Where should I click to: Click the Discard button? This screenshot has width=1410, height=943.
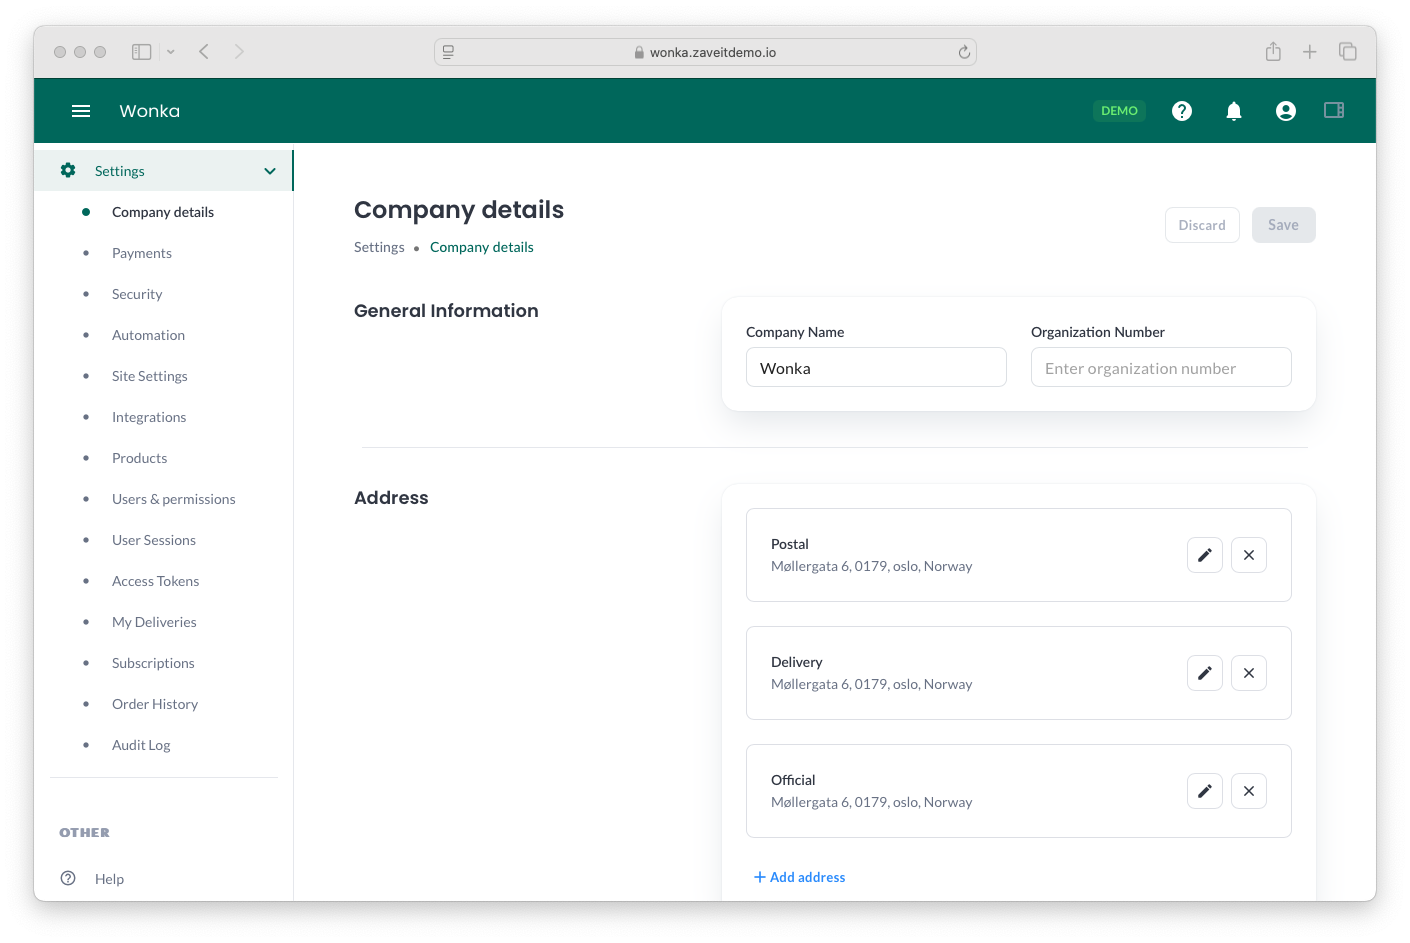1202,225
